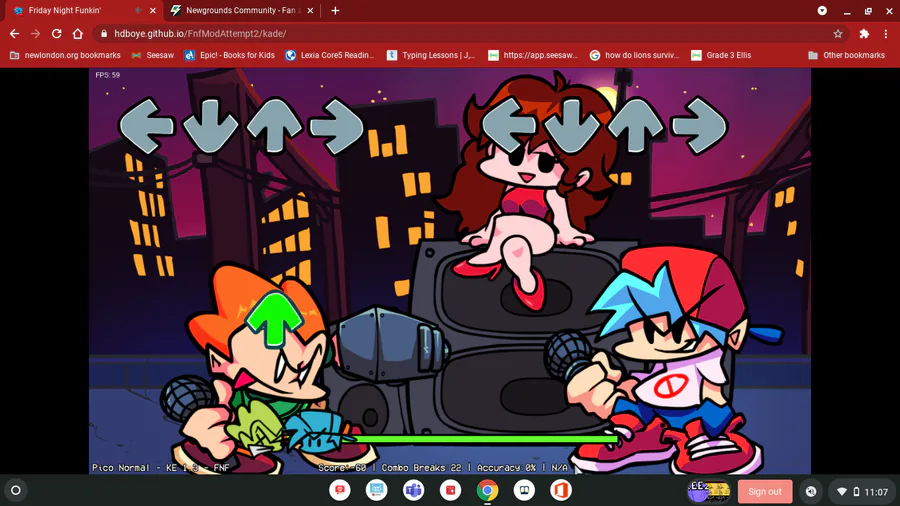
Task: Click Boyfriend's health bar icon
Action: pyautogui.click(x=317, y=431)
